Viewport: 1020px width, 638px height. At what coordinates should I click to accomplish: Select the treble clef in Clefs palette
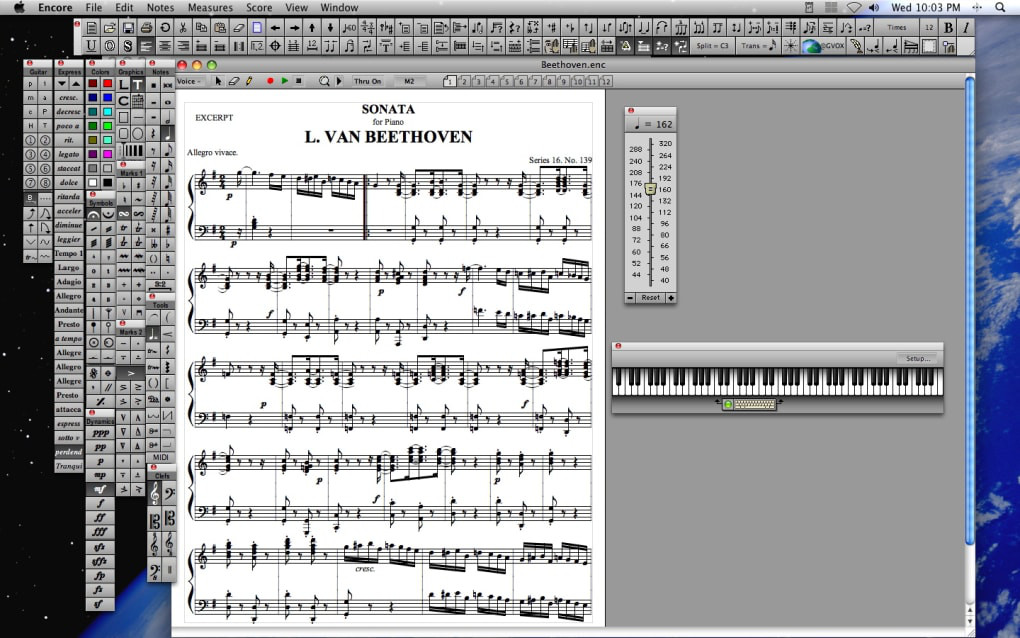pyautogui.click(x=154, y=494)
